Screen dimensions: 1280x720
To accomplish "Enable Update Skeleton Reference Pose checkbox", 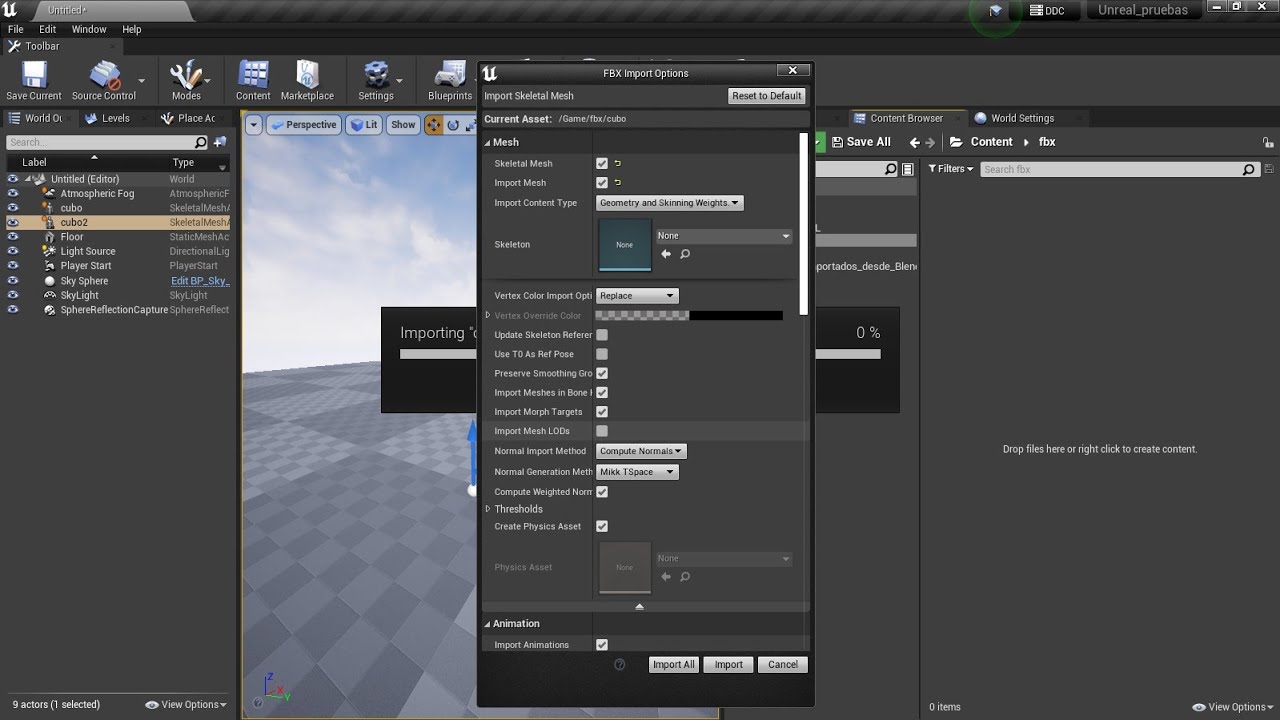I will (x=602, y=335).
